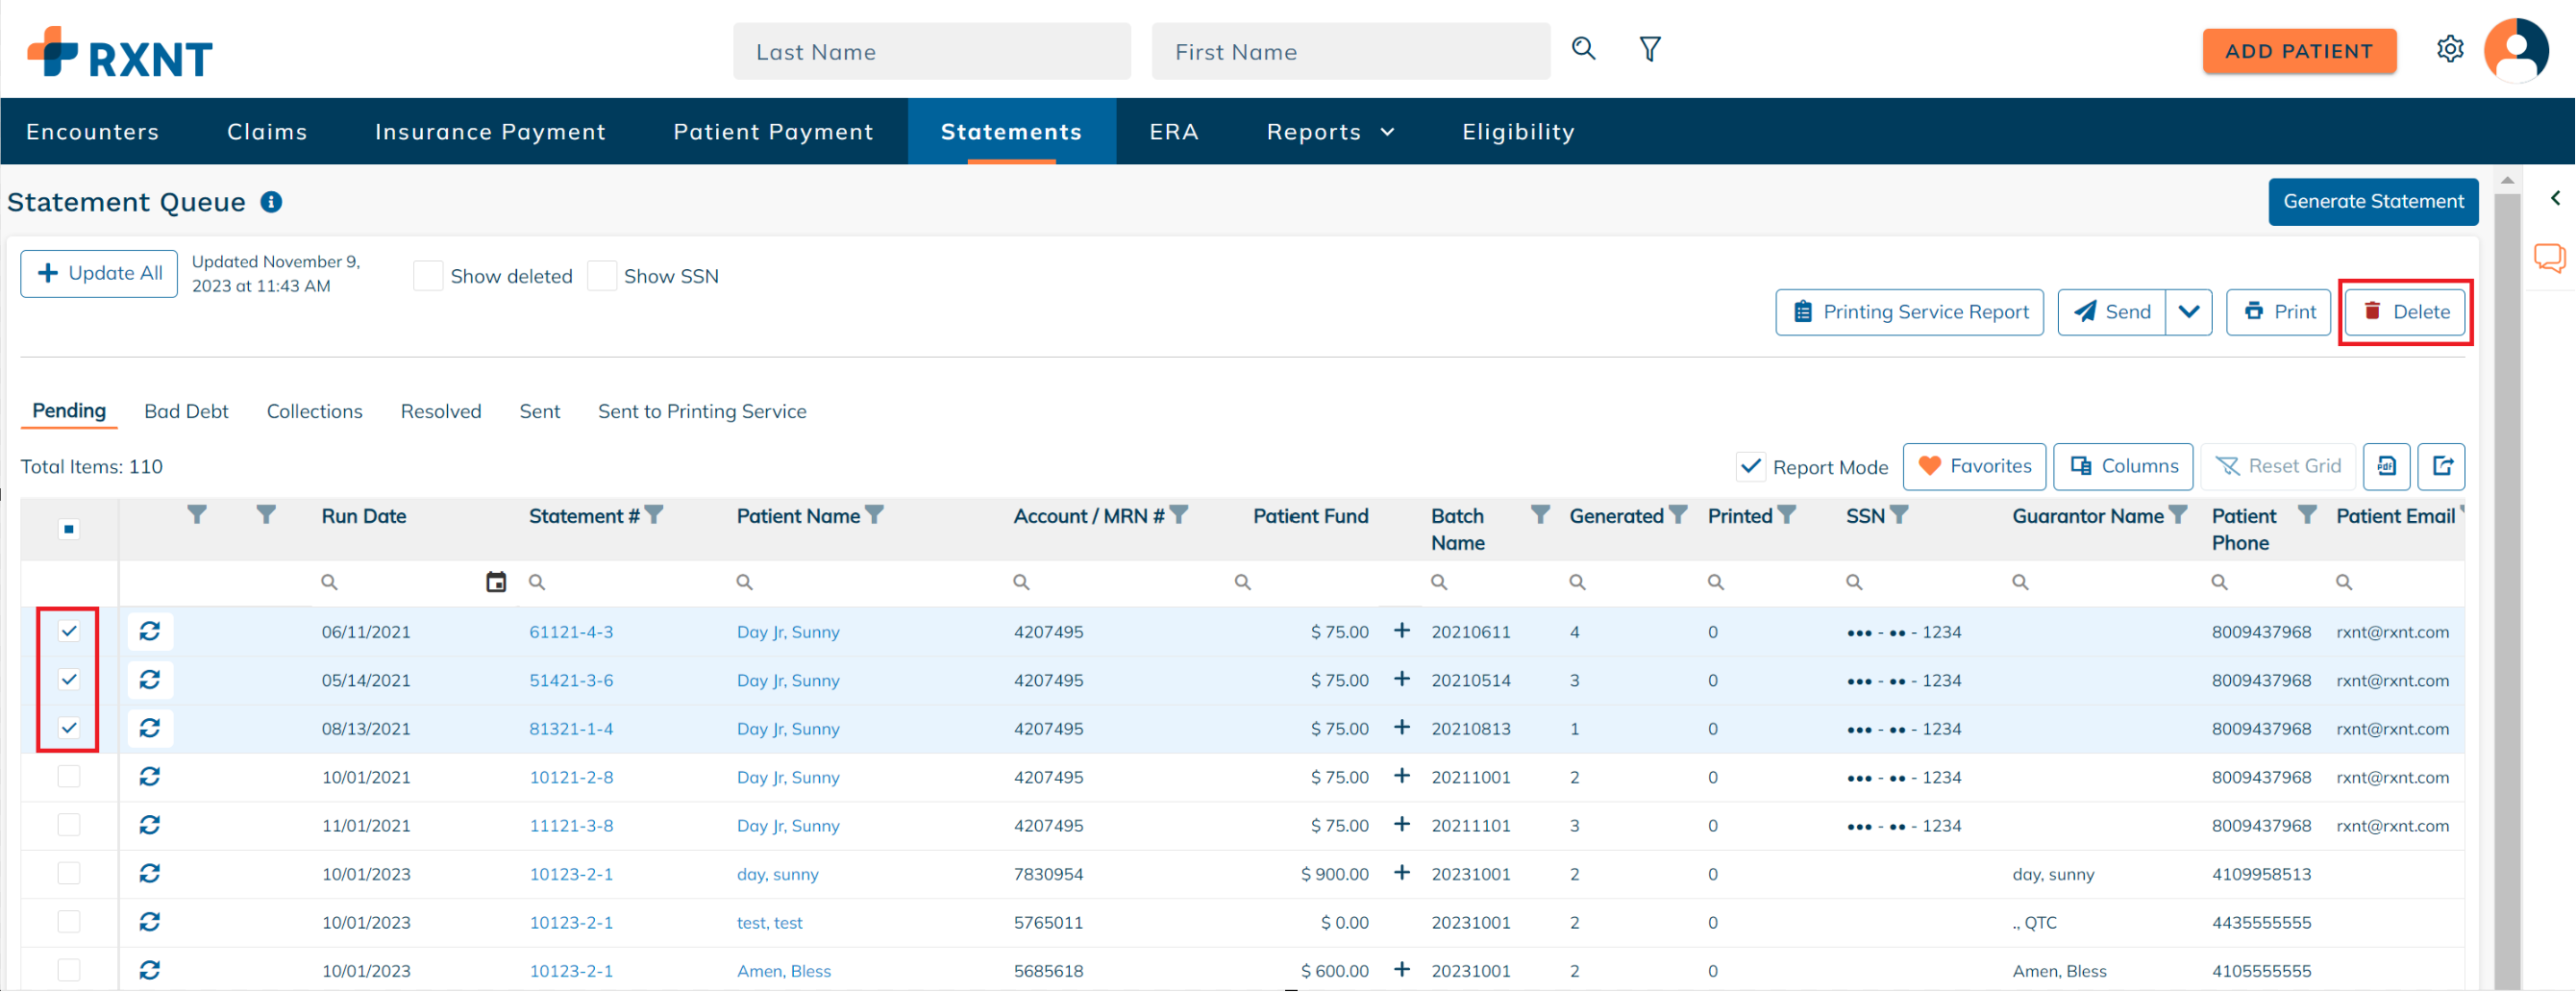Image resolution: width=2576 pixels, height=992 pixels.
Task: Check the 10/01/2021 row checkbox
Action: coord(69,777)
